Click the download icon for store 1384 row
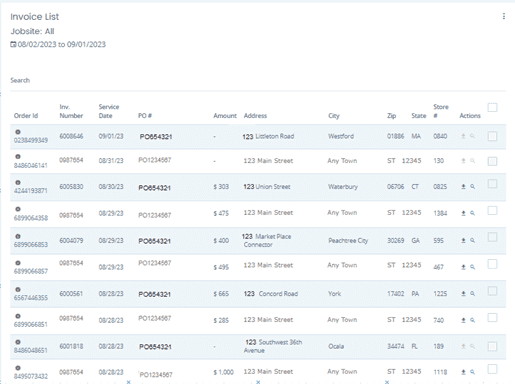Viewport: 515px width, 384px height. click(x=463, y=213)
